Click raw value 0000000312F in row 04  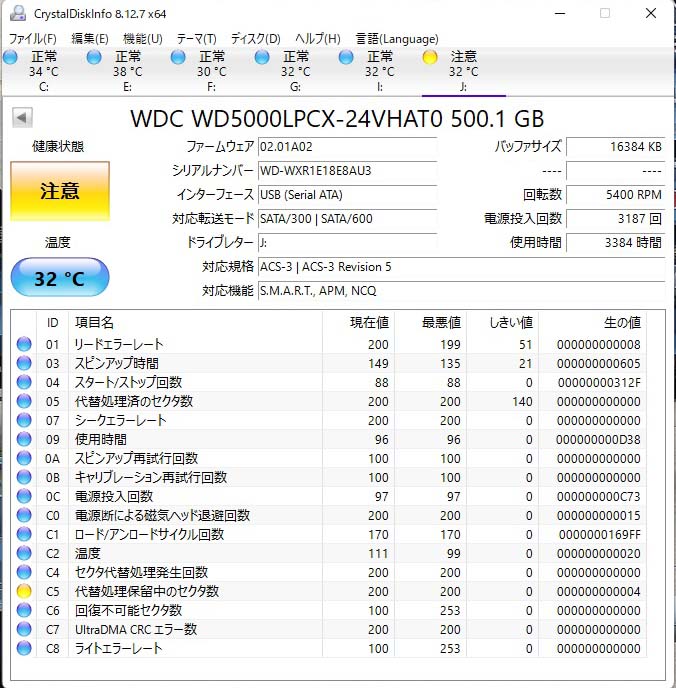point(599,382)
